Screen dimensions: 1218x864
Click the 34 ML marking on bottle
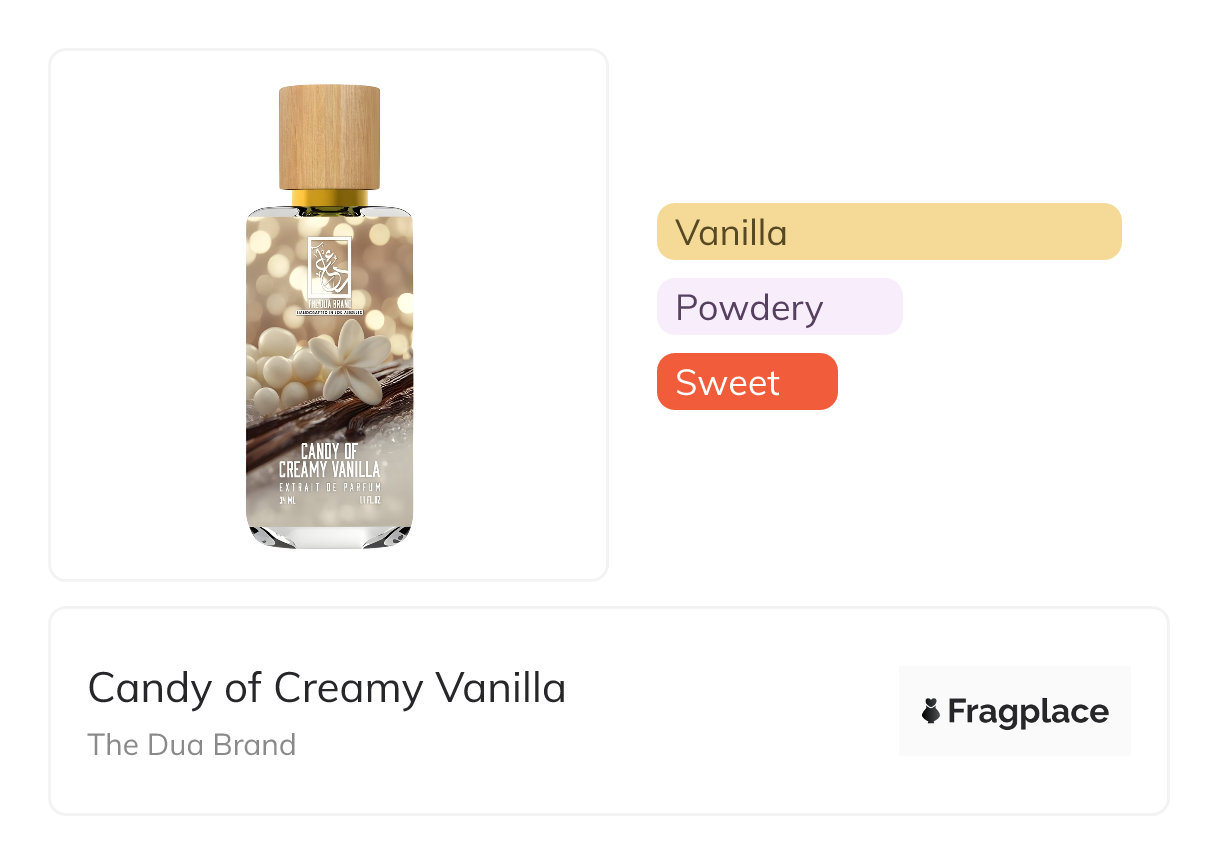click(286, 500)
